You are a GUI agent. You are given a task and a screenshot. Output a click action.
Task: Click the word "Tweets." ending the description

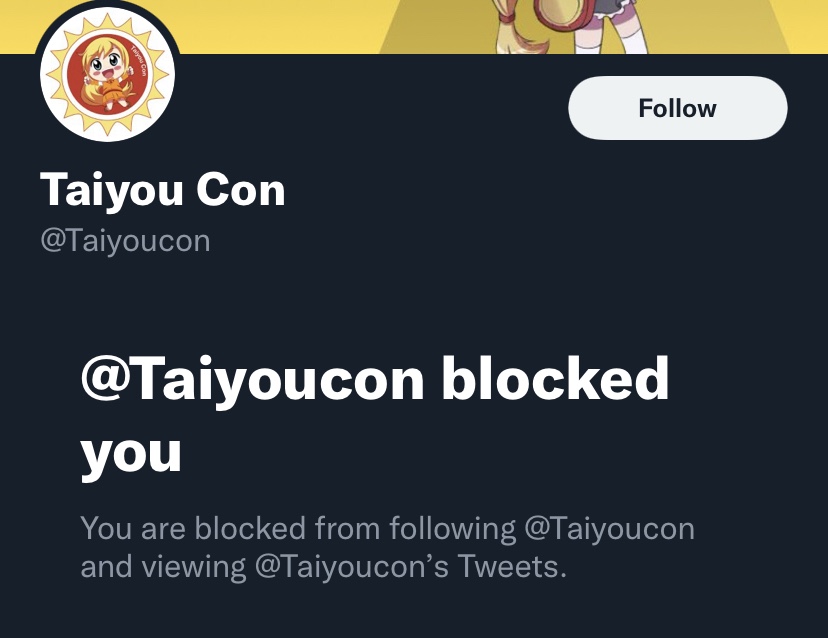click(512, 567)
